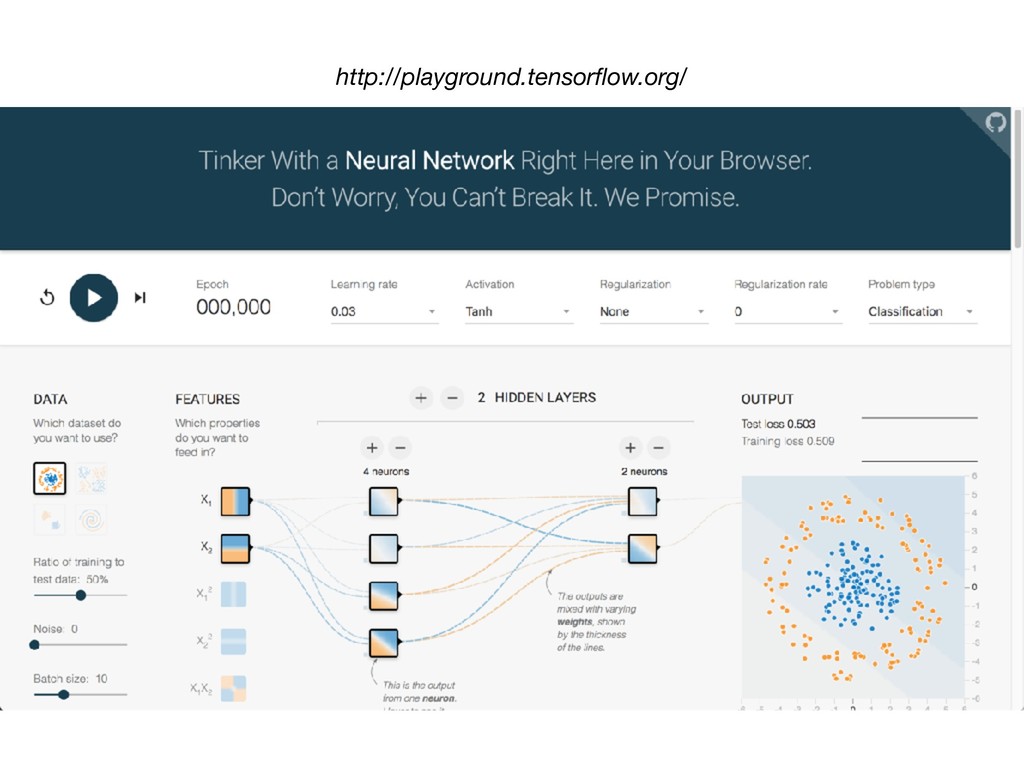
Task: Click the DATA heading
Action: click(x=50, y=399)
